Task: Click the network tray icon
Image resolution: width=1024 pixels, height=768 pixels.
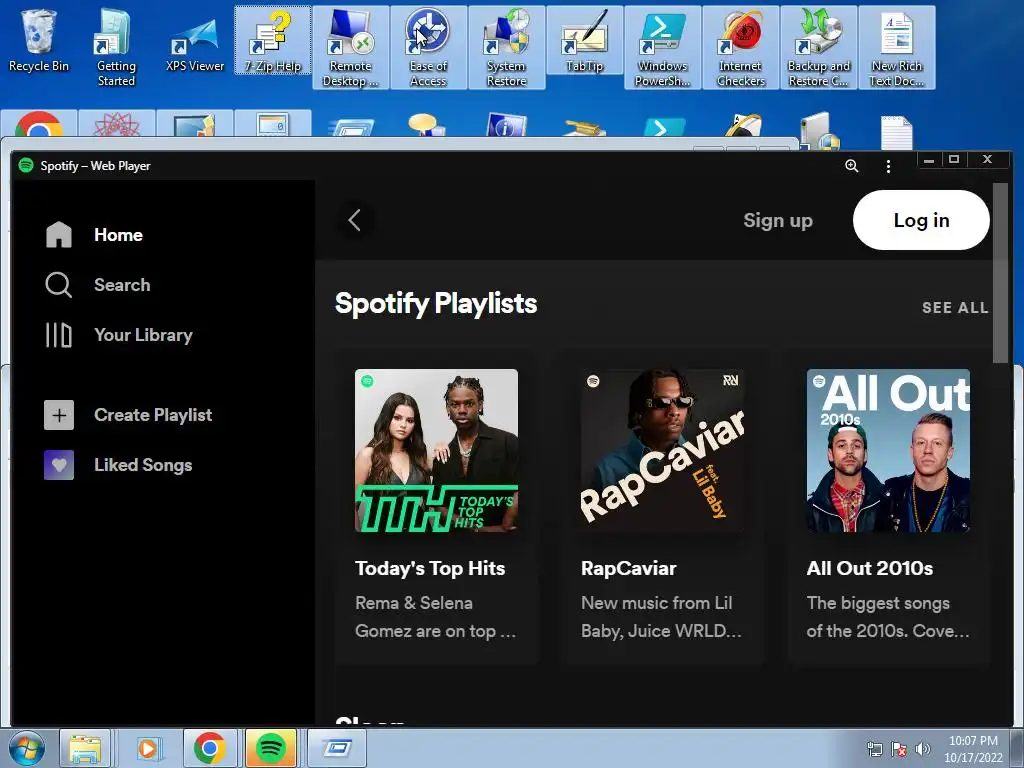Action: 874,749
